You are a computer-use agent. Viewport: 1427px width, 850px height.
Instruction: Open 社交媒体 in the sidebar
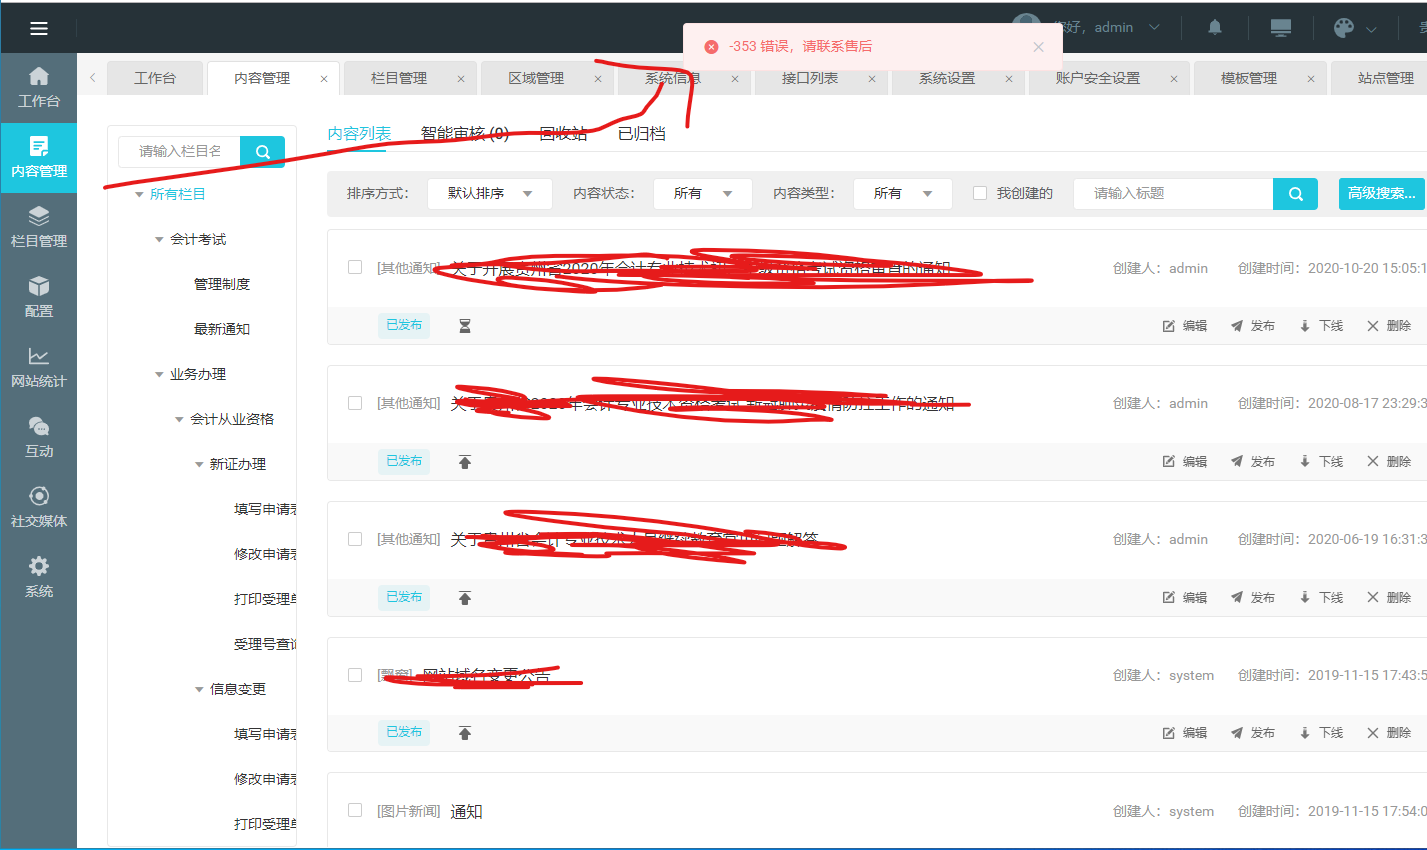click(39, 508)
